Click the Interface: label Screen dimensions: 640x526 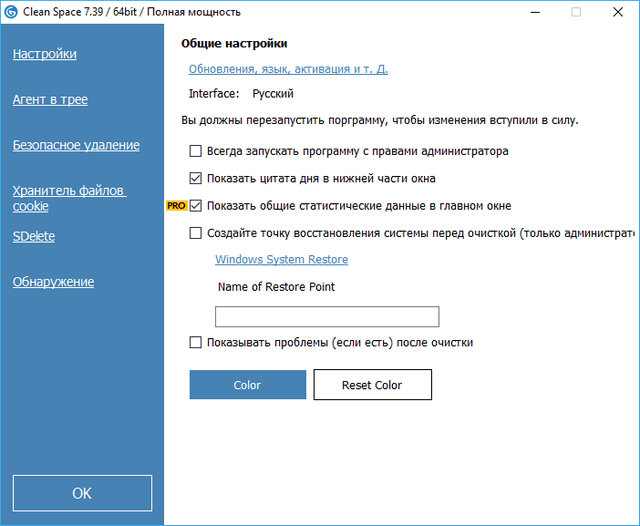[214, 94]
